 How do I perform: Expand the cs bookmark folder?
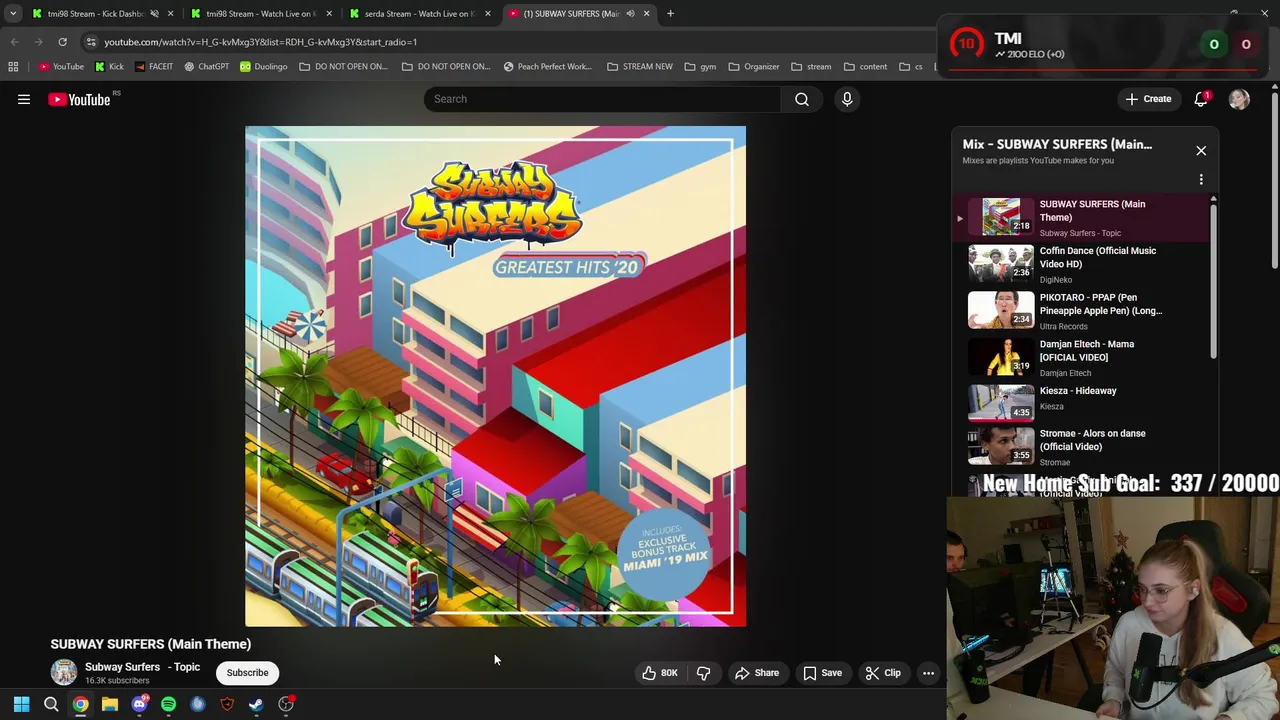[910, 67]
